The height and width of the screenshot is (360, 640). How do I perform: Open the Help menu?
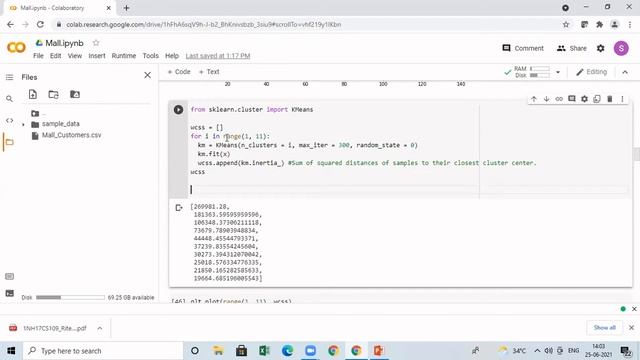pyautogui.click(x=172, y=56)
